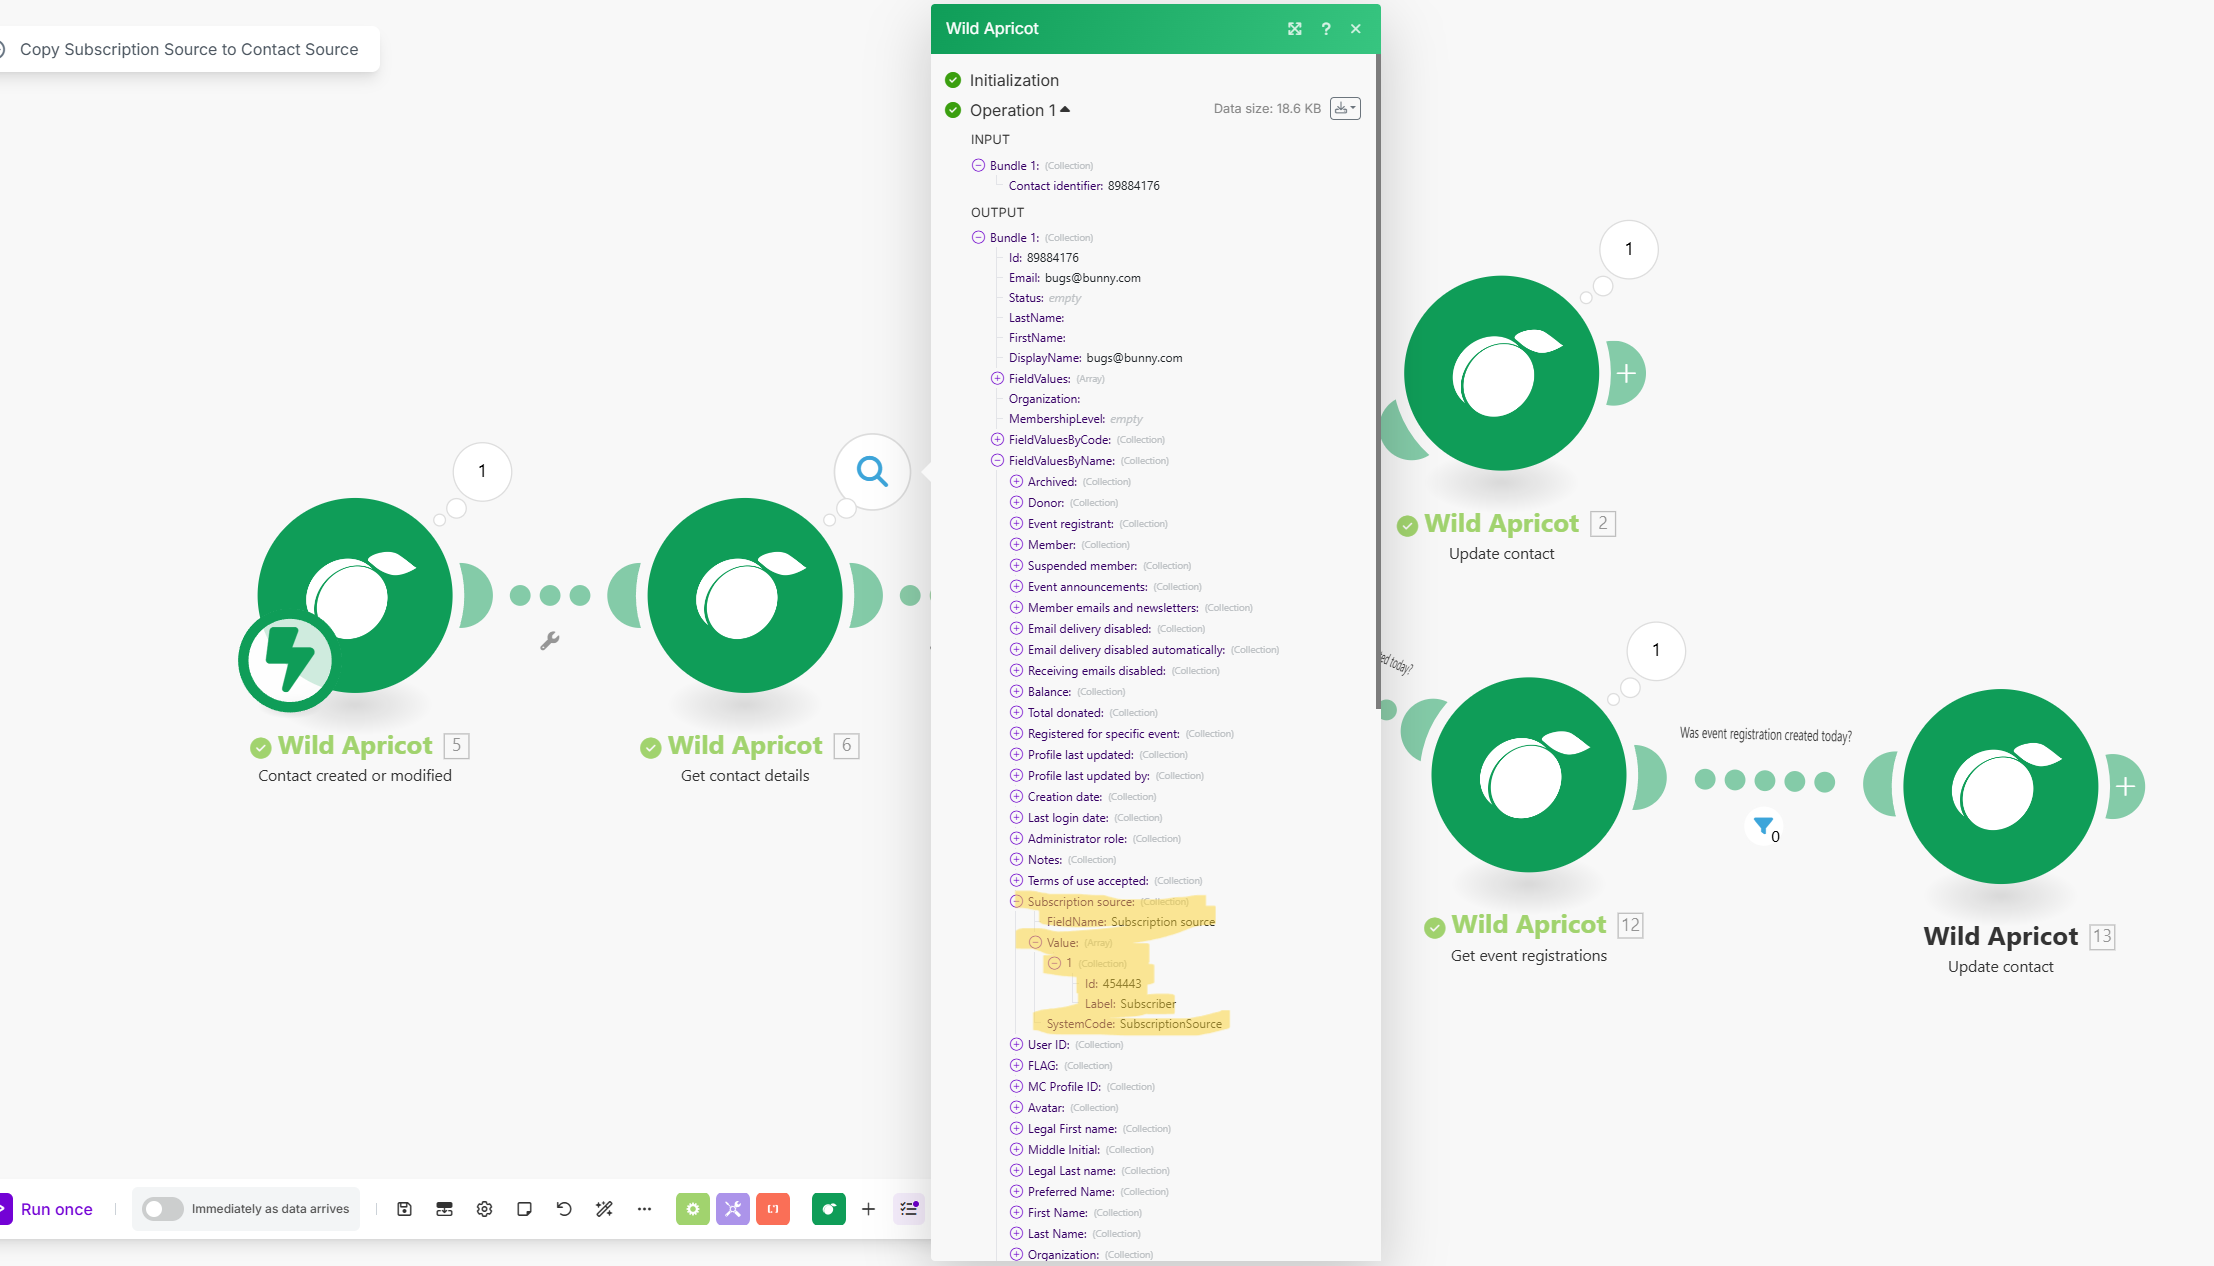
Task: Click the Wild Apricot Contact created or modified module
Action: pos(355,595)
